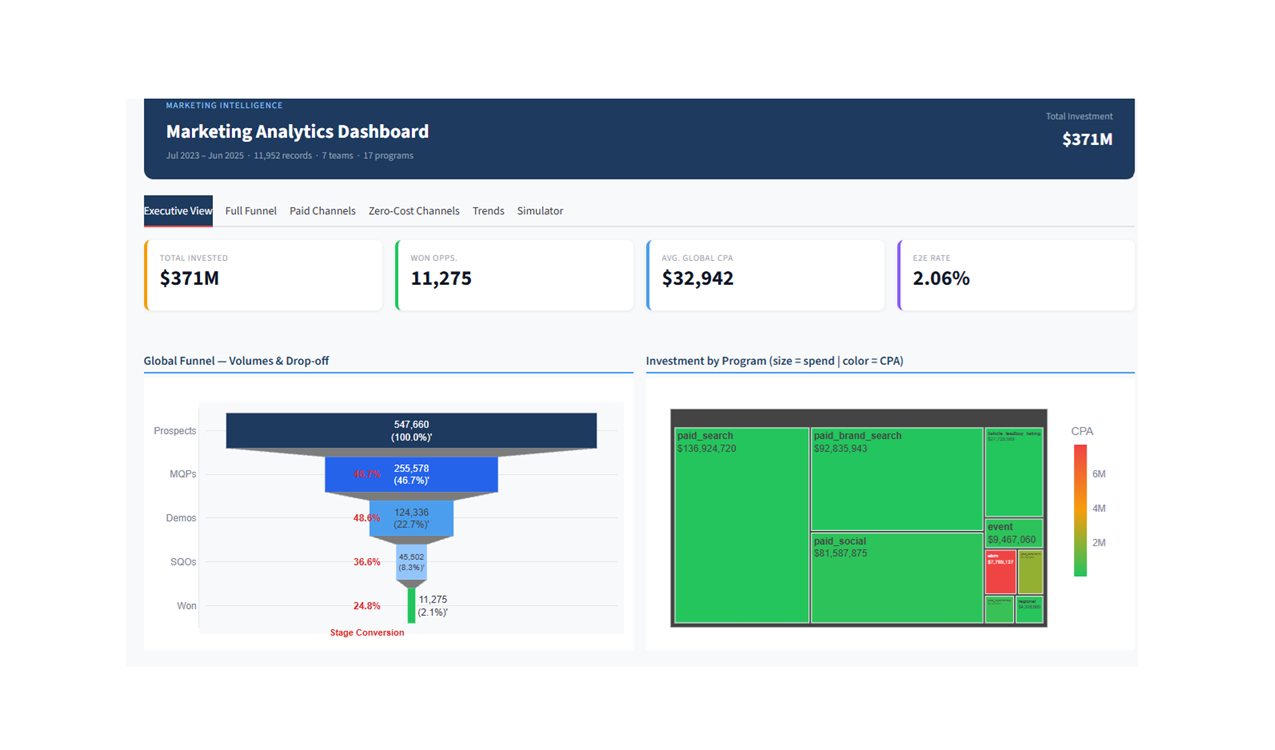Image resolution: width=1275 pixels, height=750 pixels.
Task: Click the 4M tick on CPA legend
Action: [1099, 509]
